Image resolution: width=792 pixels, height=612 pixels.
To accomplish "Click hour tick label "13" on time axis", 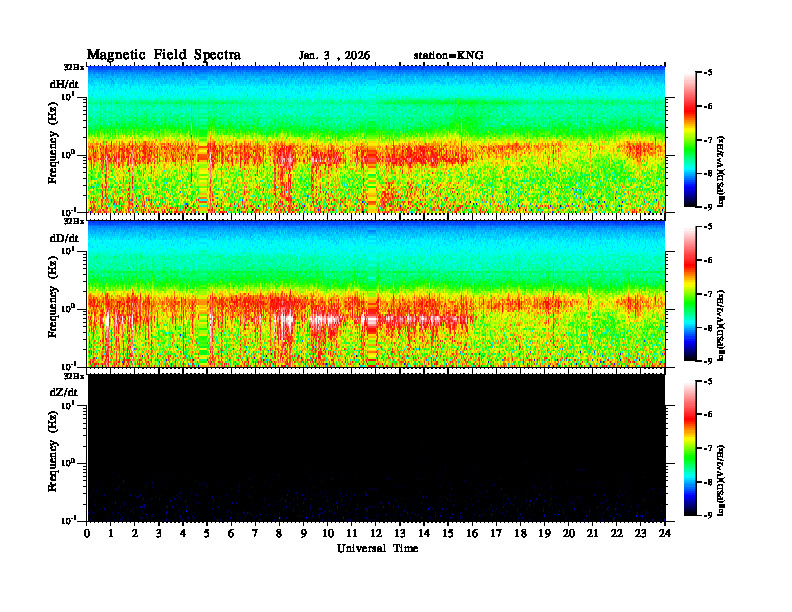I will click(x=400, y=533).
